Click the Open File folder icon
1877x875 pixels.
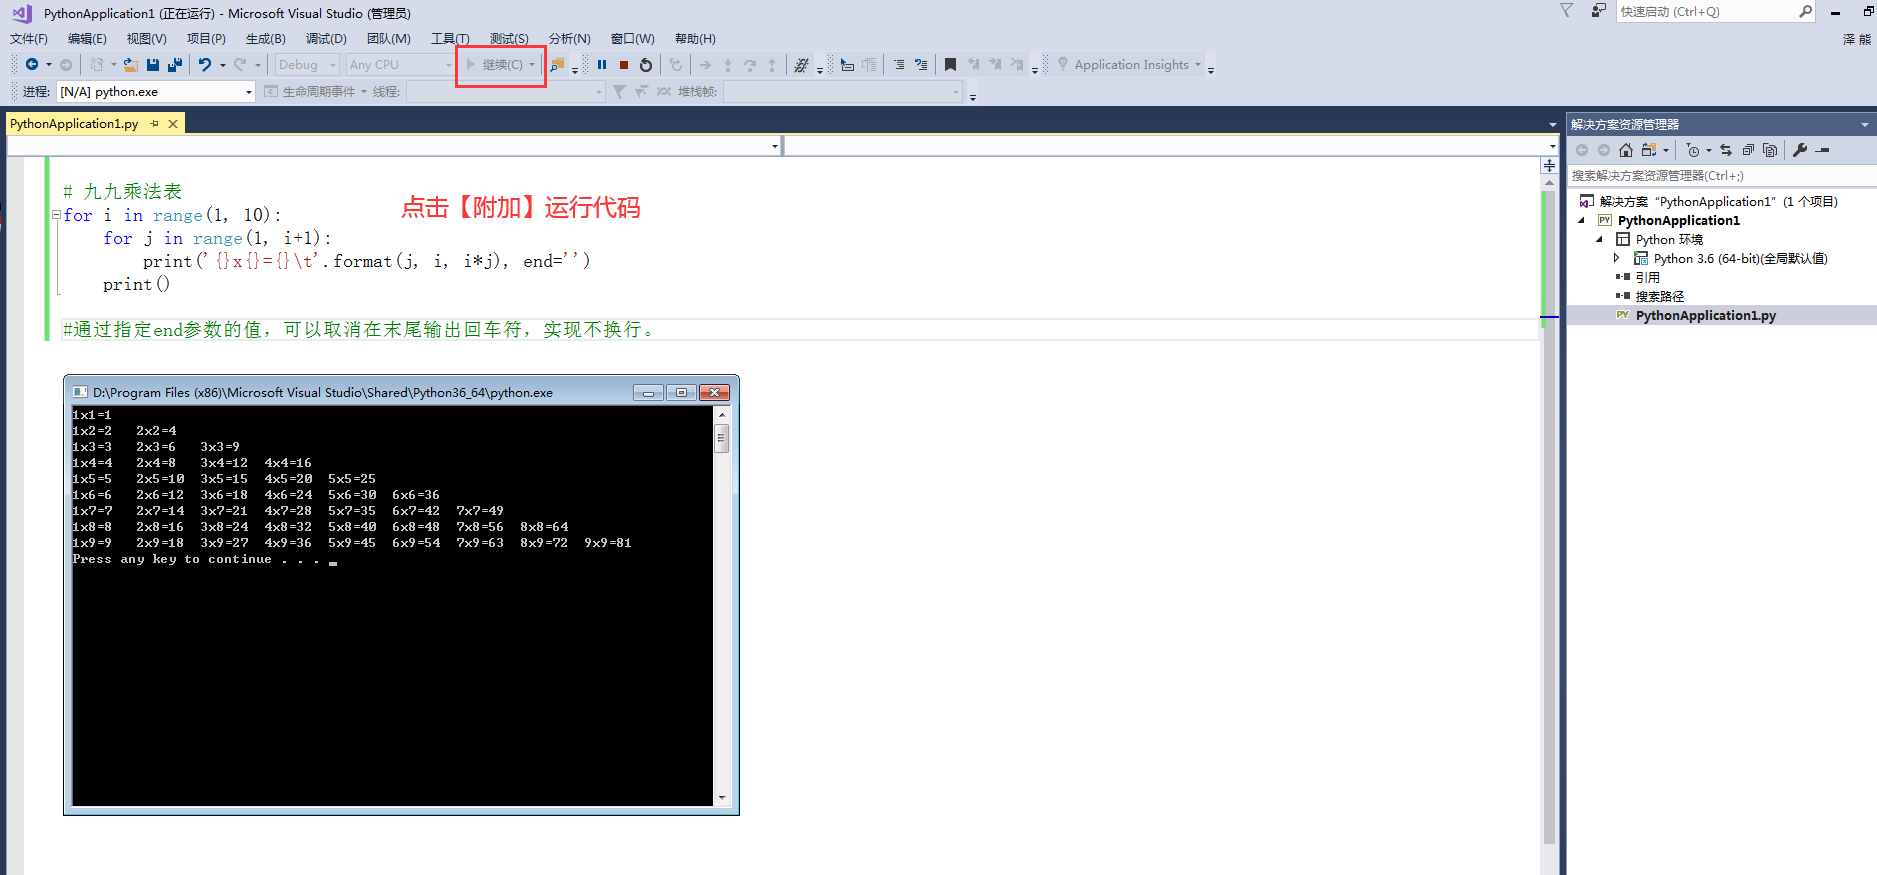130,65
